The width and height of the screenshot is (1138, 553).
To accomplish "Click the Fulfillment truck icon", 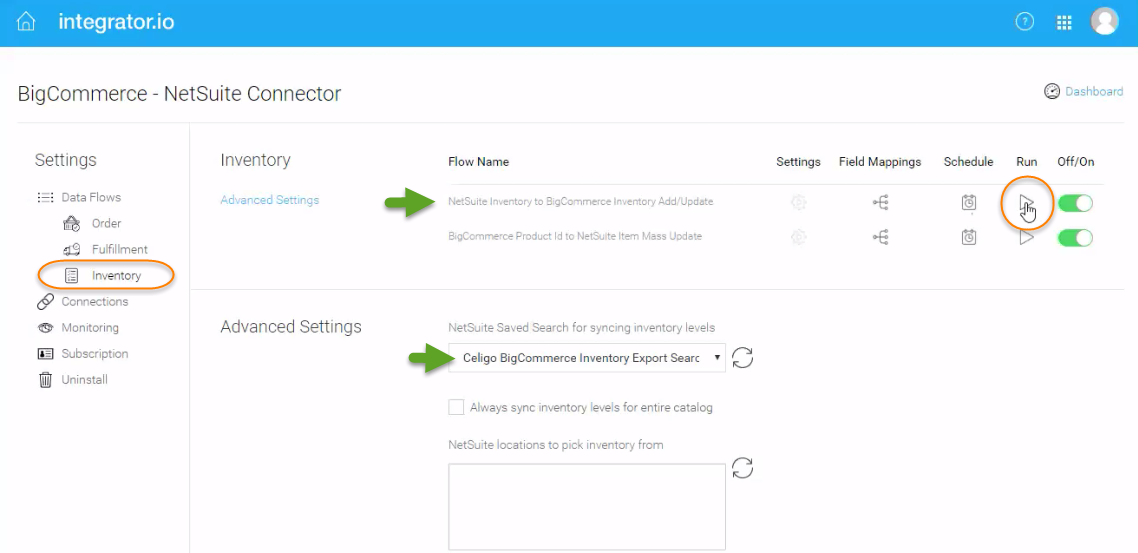I will click(x=72, y=250).
